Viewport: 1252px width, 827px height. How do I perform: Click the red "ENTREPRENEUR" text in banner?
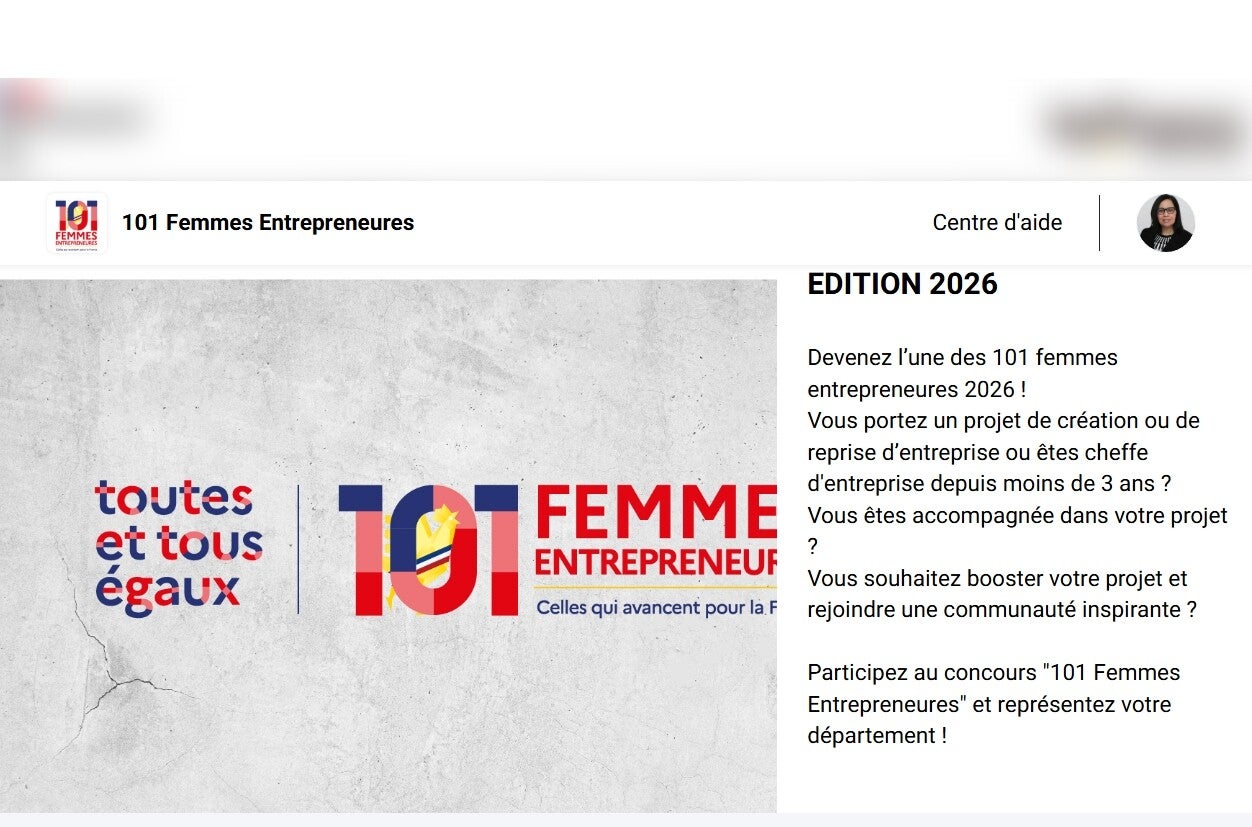point(656,563)
